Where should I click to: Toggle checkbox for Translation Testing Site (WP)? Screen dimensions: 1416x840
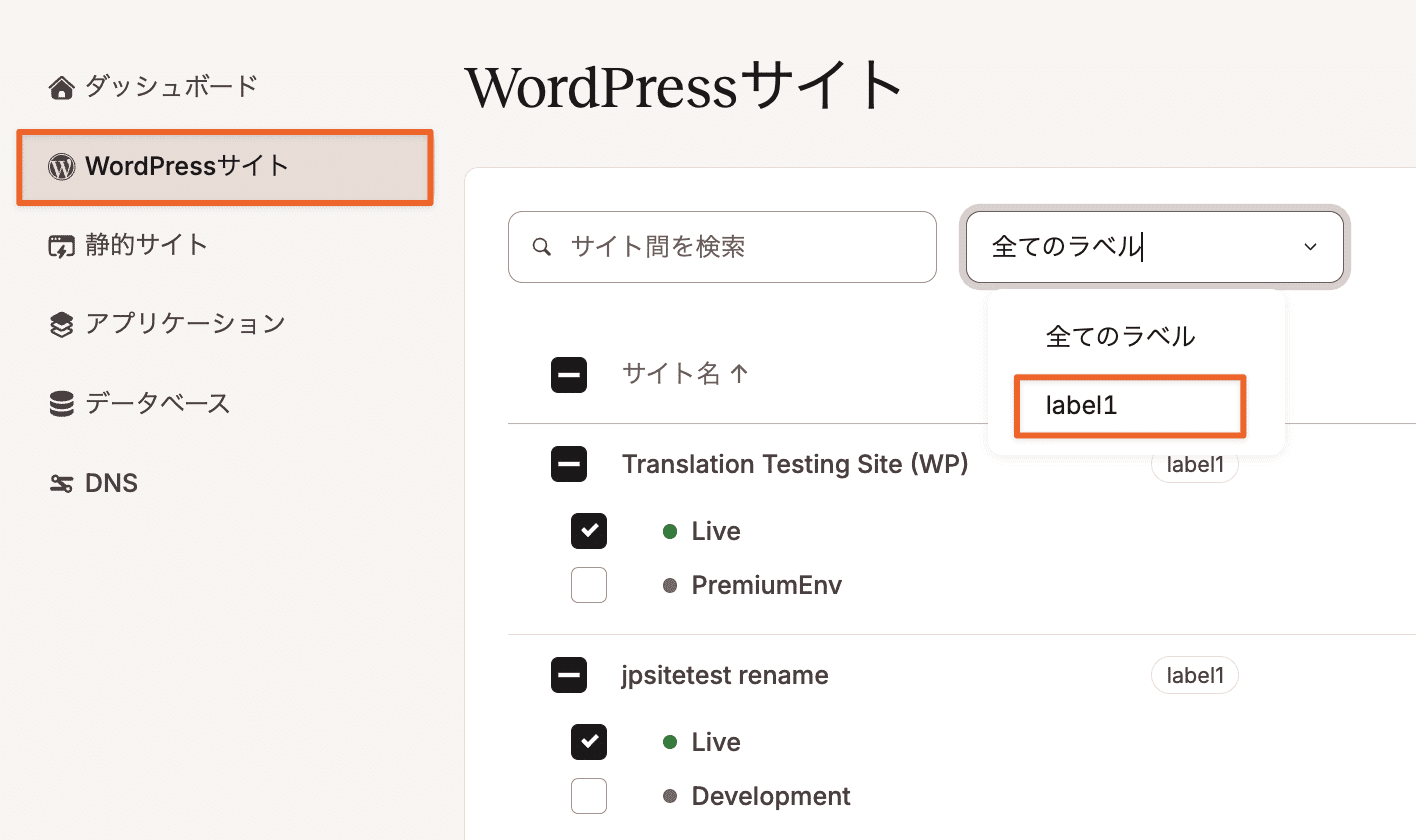tap(569, 464)
